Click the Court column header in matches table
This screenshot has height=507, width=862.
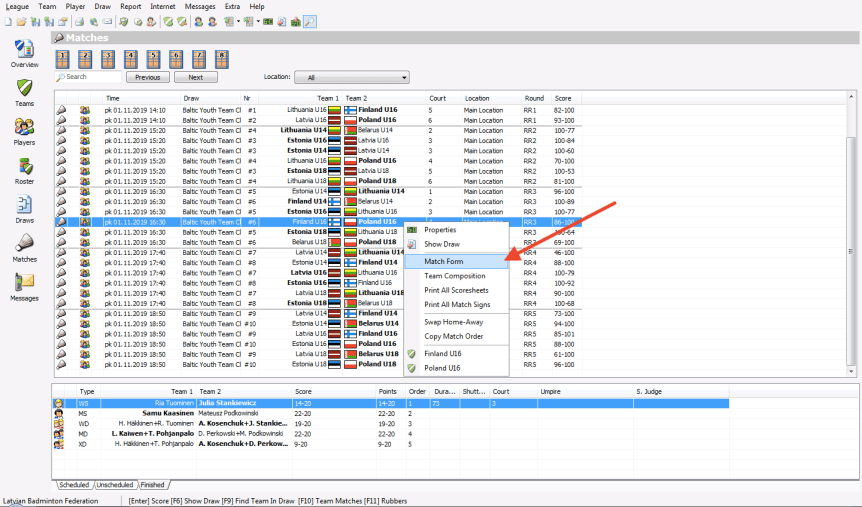(x=444, y=98)
